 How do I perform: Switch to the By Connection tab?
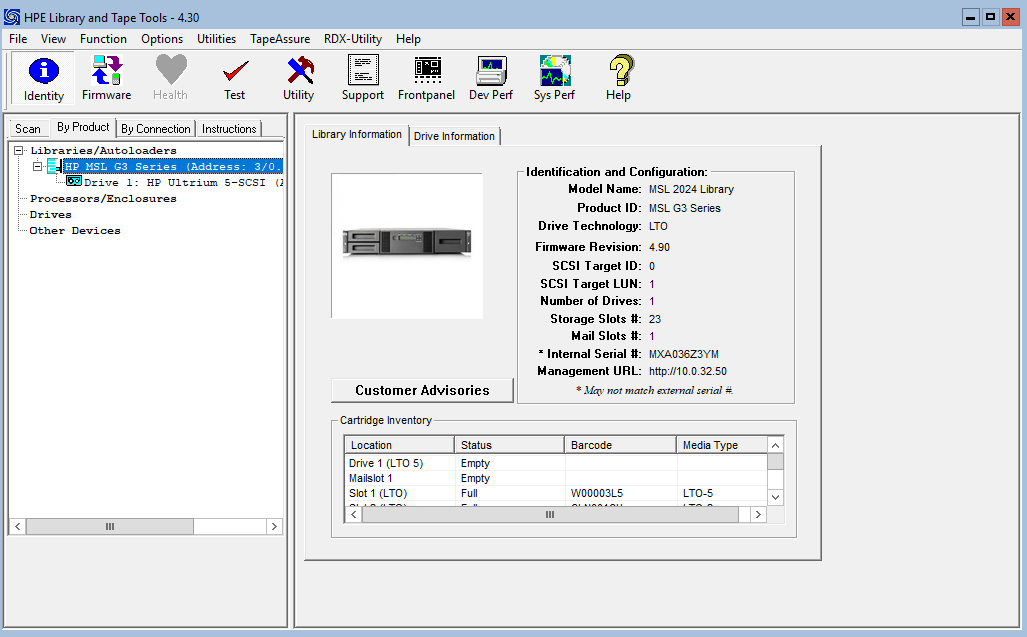156,128
